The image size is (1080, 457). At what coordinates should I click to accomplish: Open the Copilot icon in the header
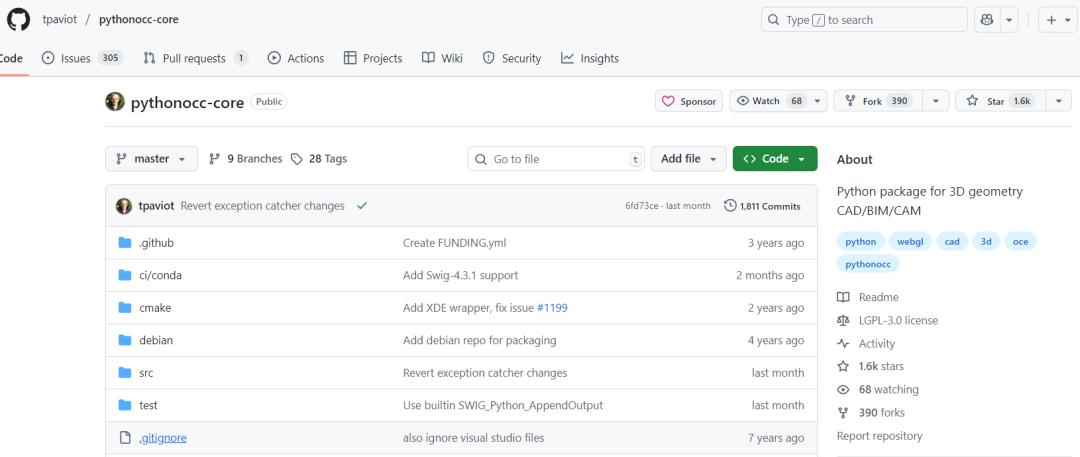coord(986,20)
